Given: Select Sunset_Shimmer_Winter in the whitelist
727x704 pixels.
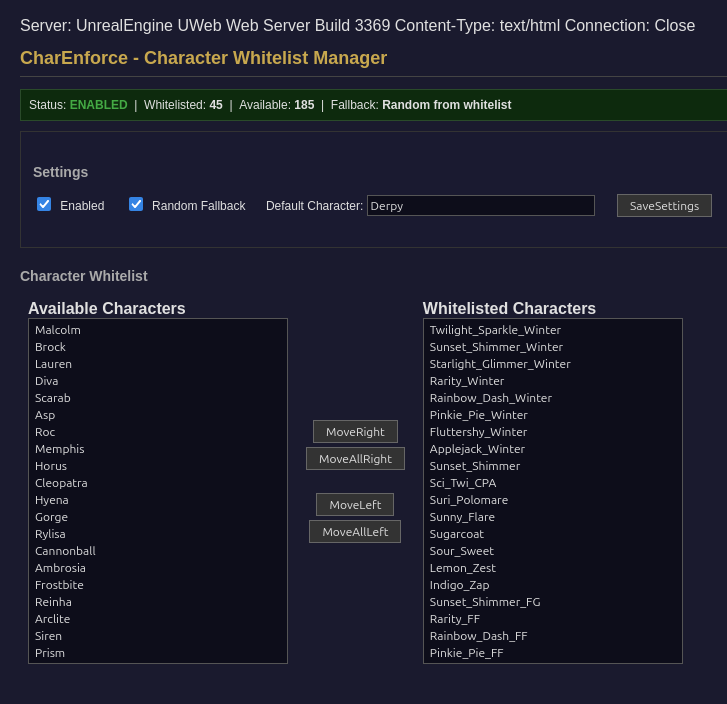Looking at the screenshot, I should click(553, 347).
